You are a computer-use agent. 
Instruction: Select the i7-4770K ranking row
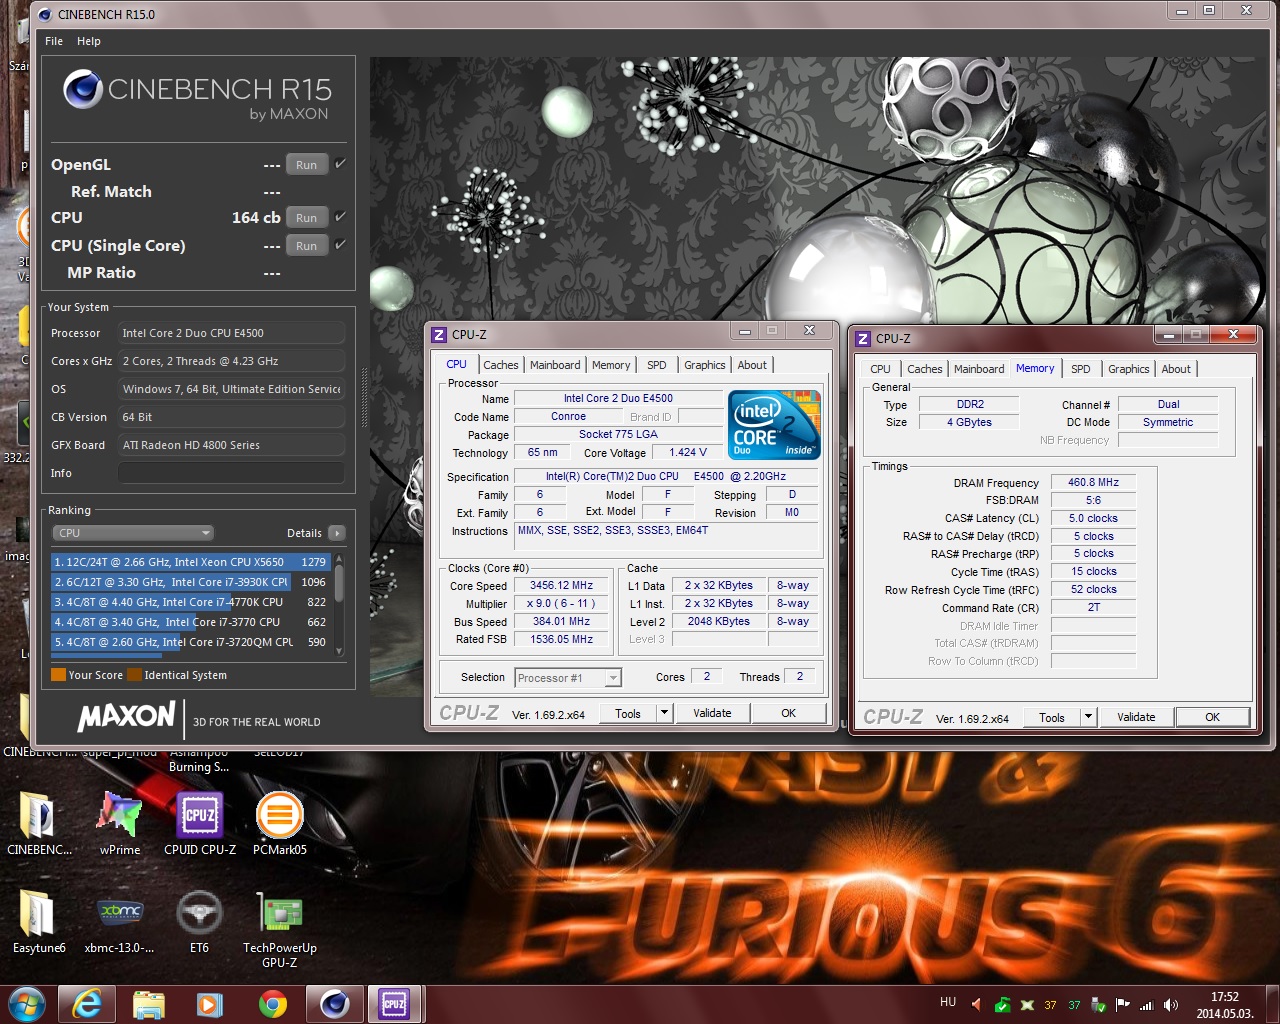[x=190, y=602]
